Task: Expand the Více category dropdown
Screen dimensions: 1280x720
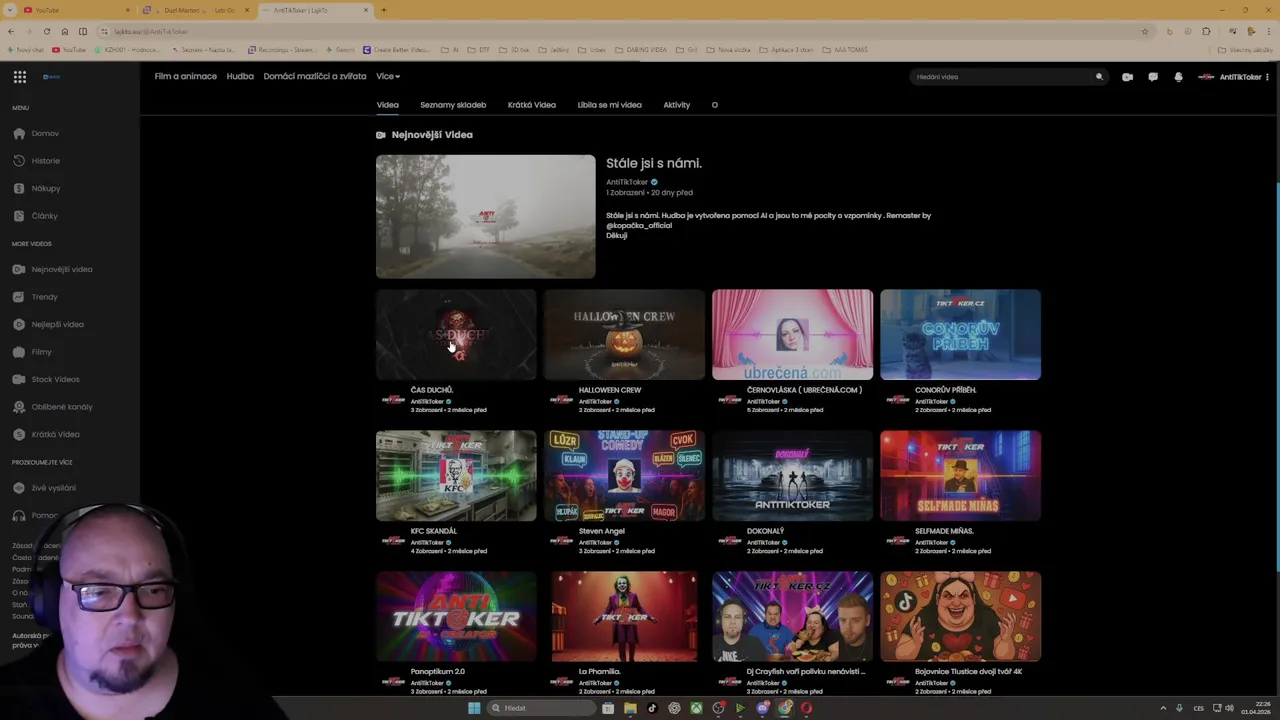Action: [388, 76]
